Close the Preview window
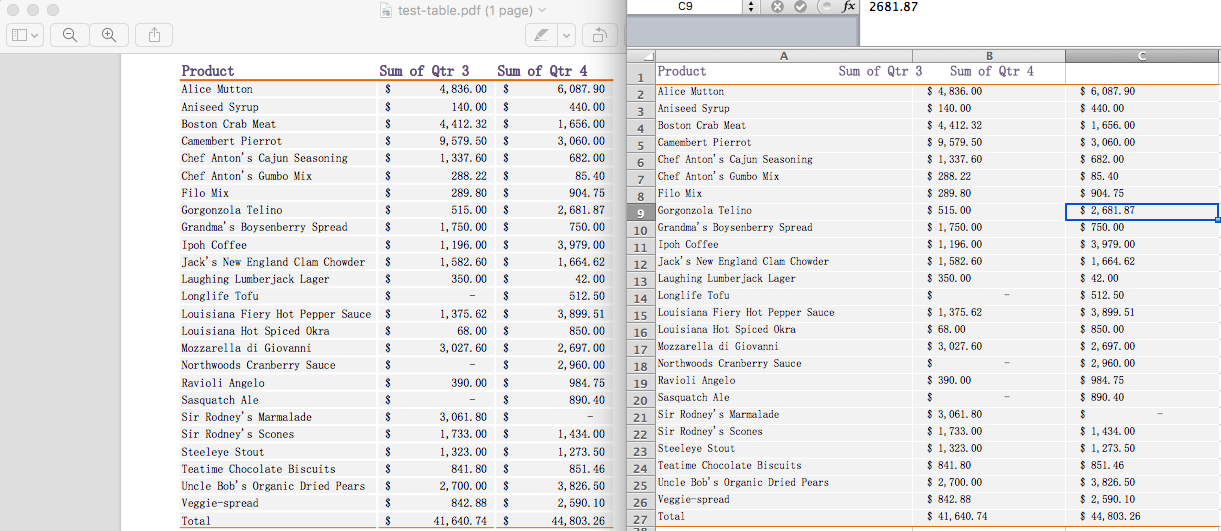1221x531 pixels. 12,9
